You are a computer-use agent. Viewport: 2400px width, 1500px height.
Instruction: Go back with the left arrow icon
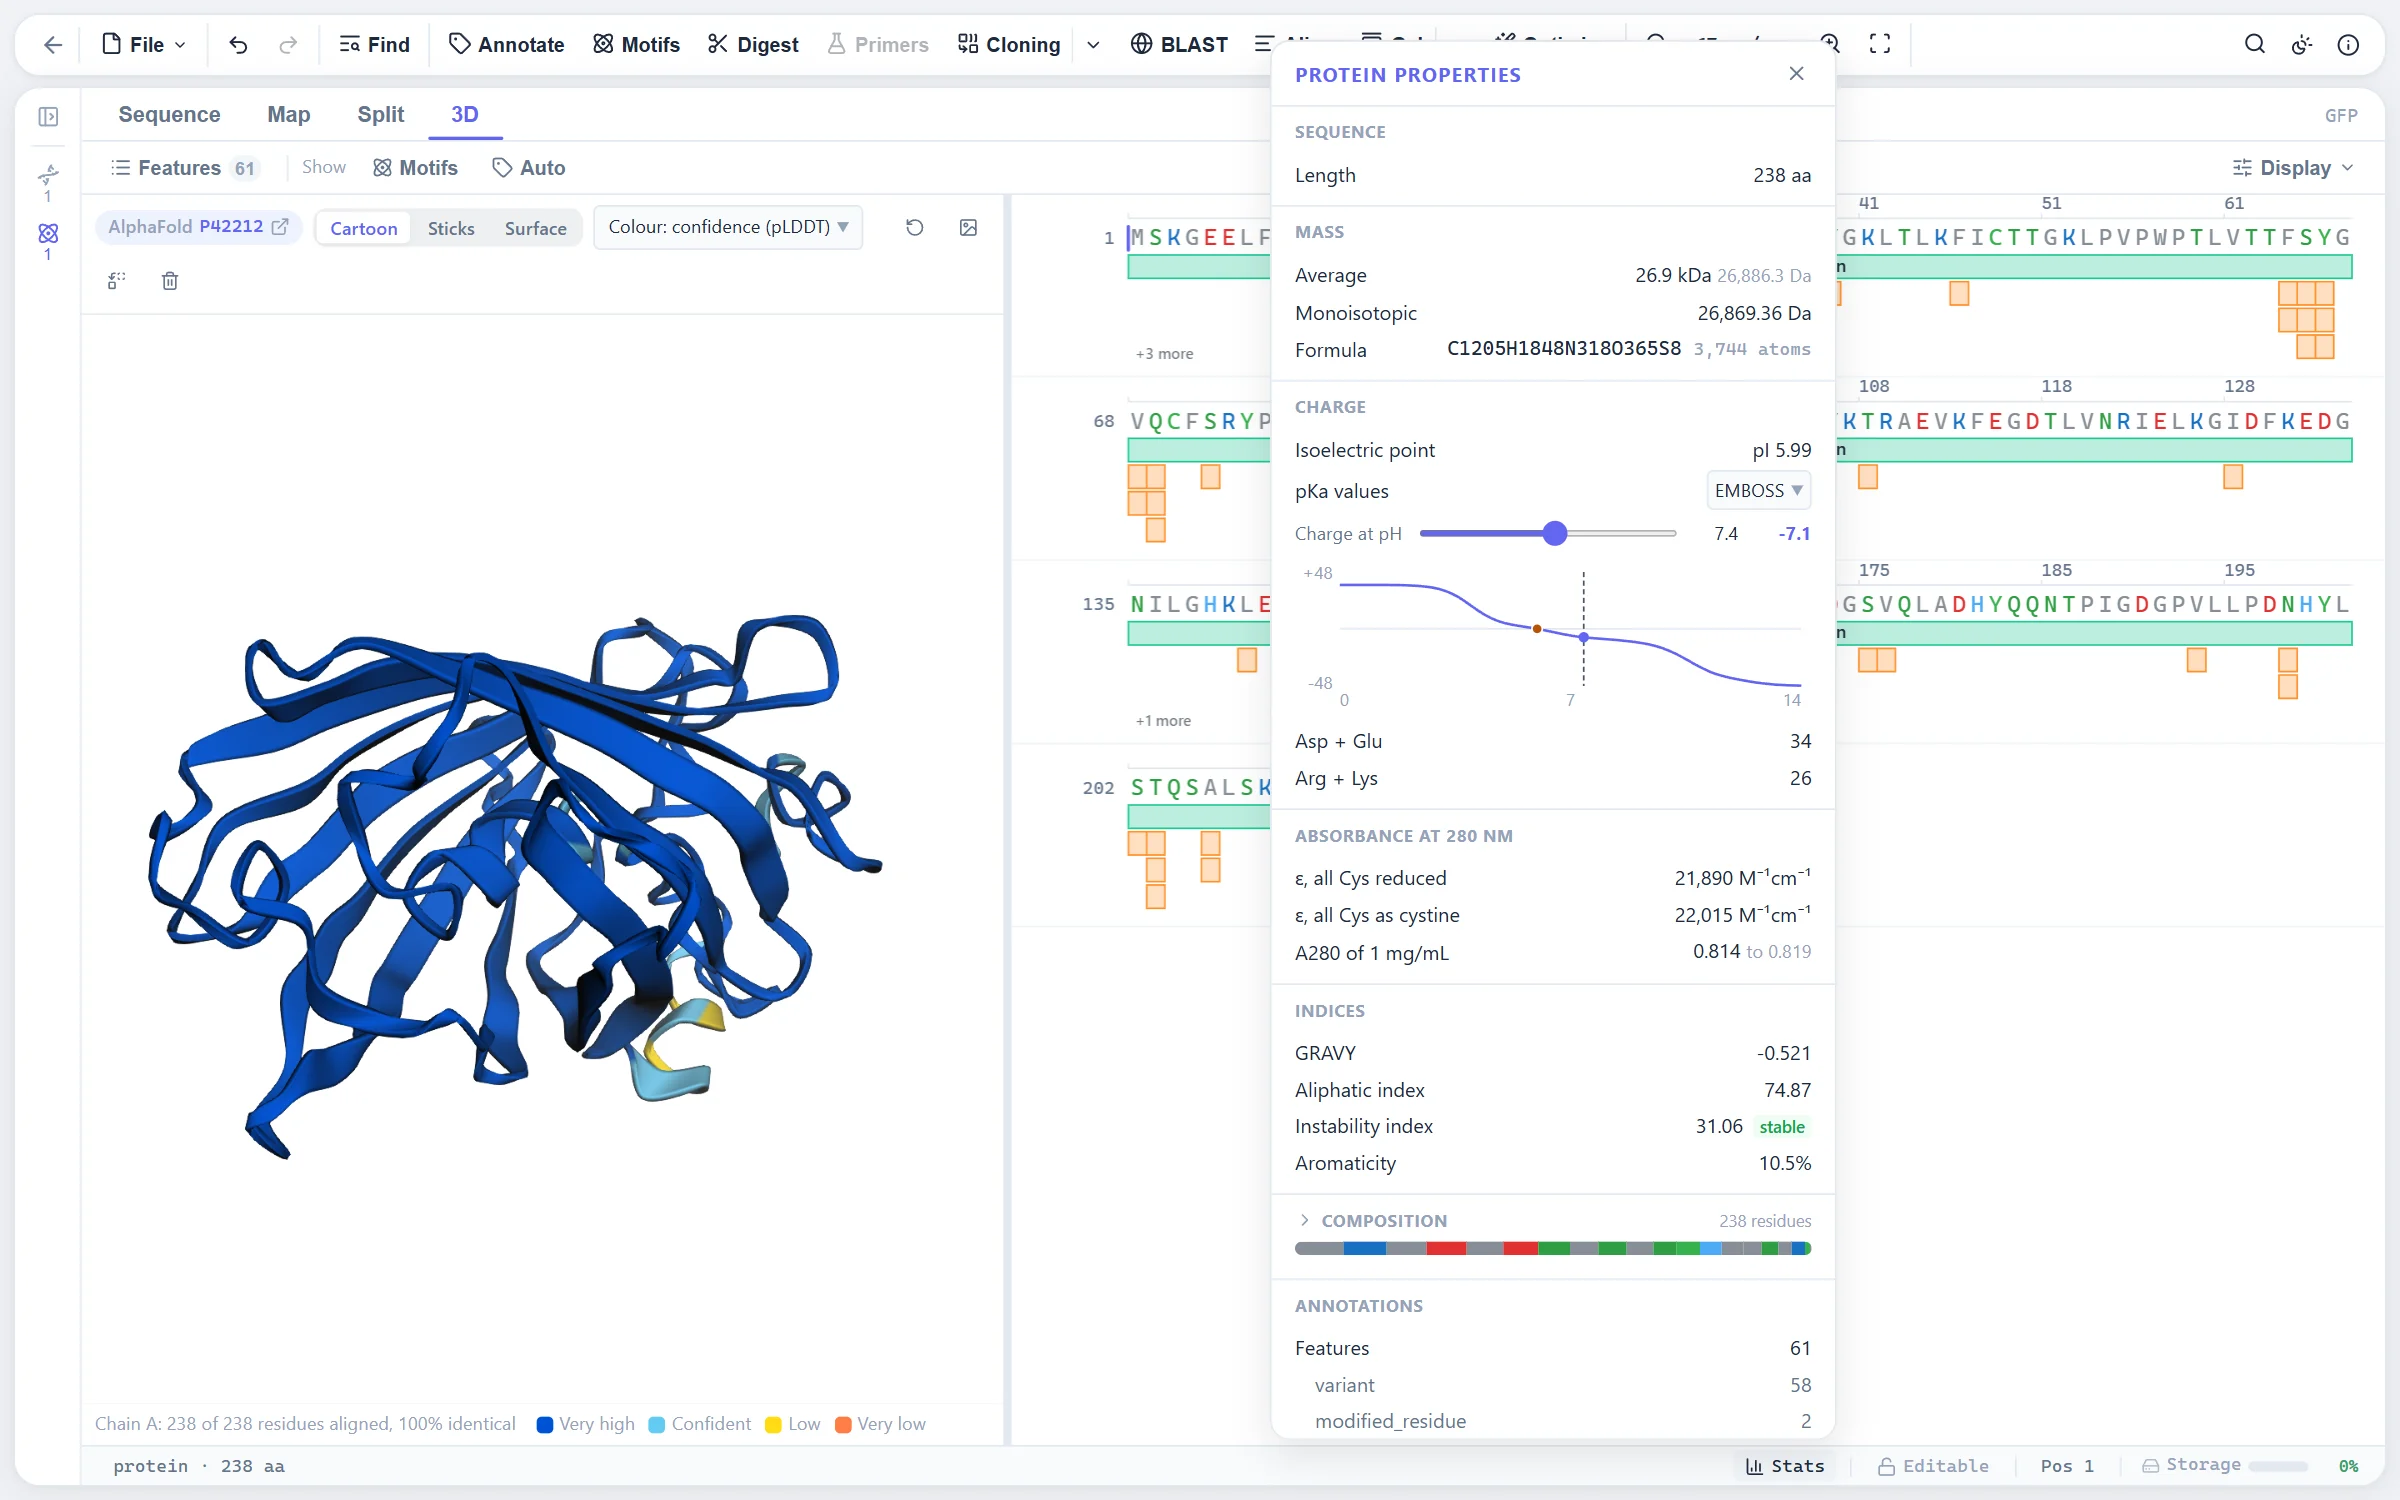(x=53, y=45)
